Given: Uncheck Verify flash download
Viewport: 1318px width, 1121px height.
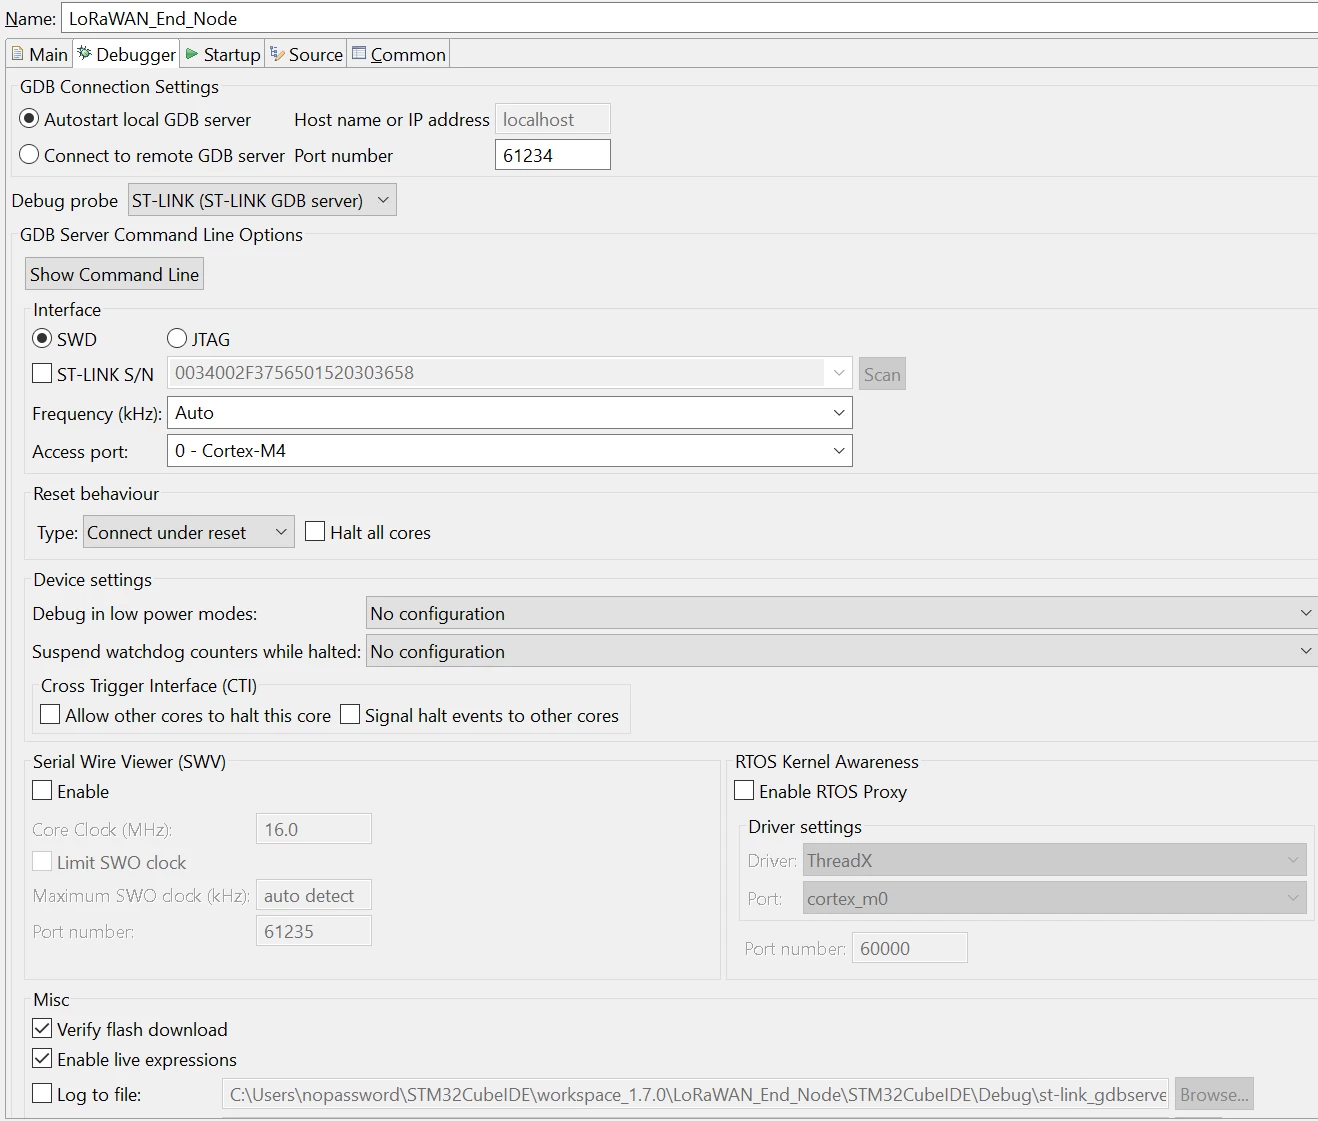Looking at the screenshot, I should pos(42,1028).
